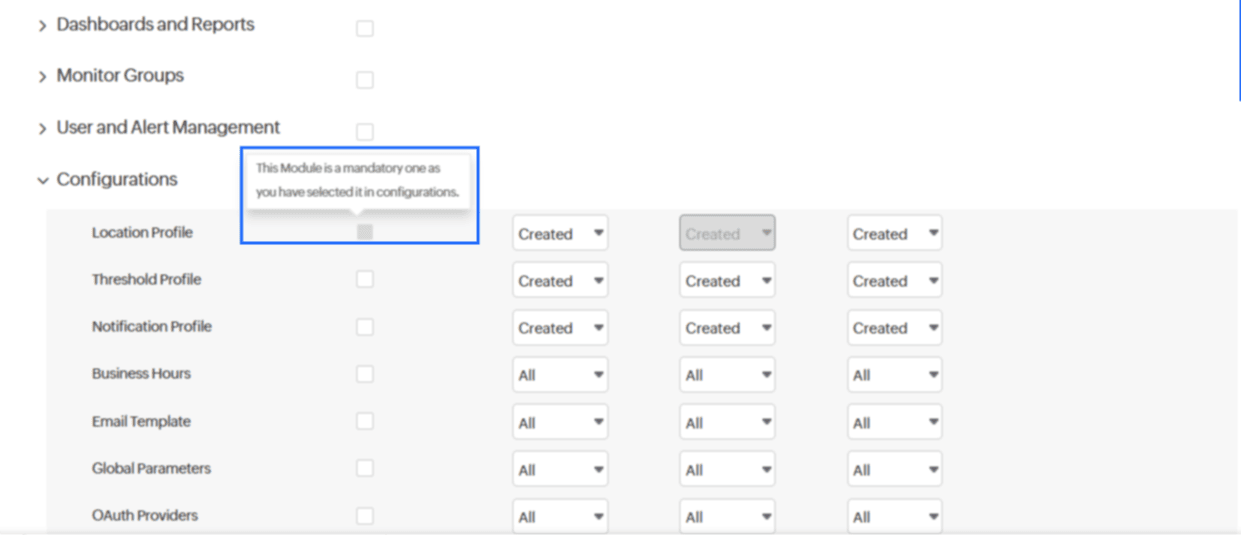Viewport: 1241px width, 535px height.
Task: Tick the Global Parameters checkbox
Action: (365, 468)
